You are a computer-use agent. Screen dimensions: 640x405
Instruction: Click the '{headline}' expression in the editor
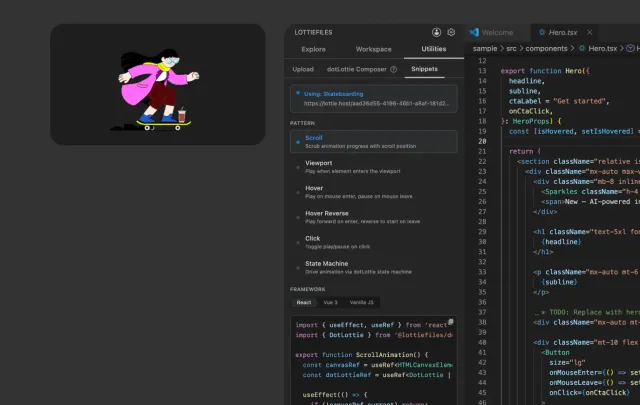pos(561,242)
